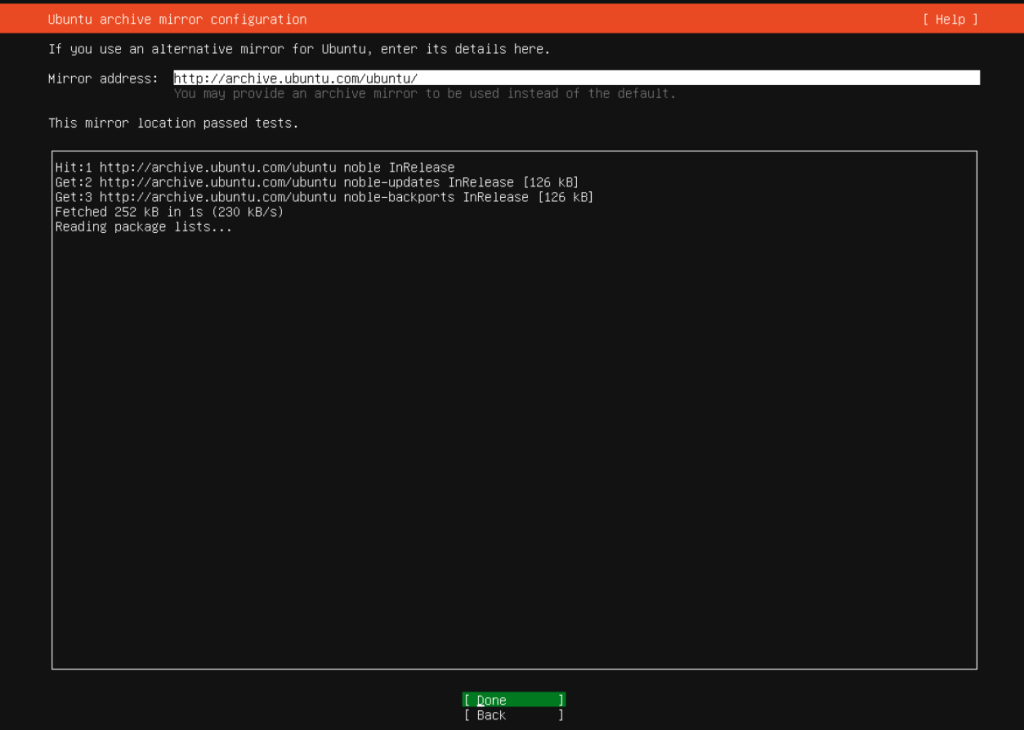
Task: Focus the Mirror address input field
Action: tap(576, 78)
